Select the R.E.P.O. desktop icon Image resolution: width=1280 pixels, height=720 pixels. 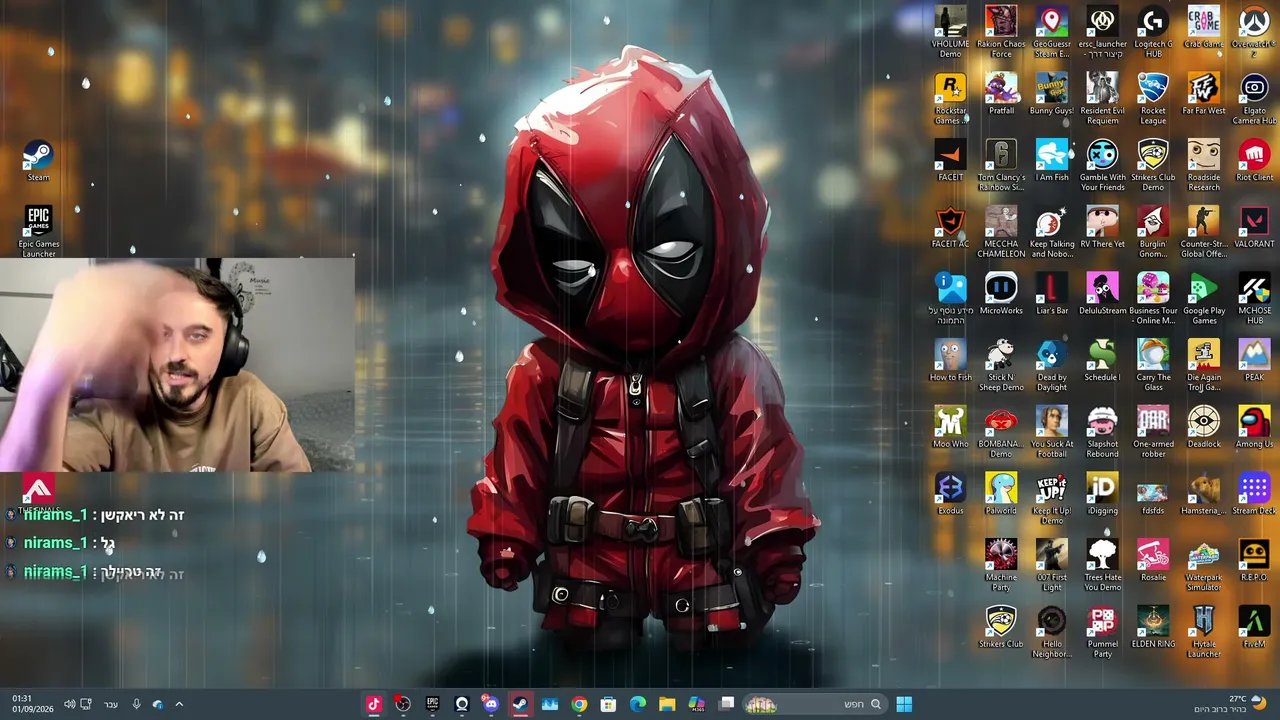point(1254,561)
